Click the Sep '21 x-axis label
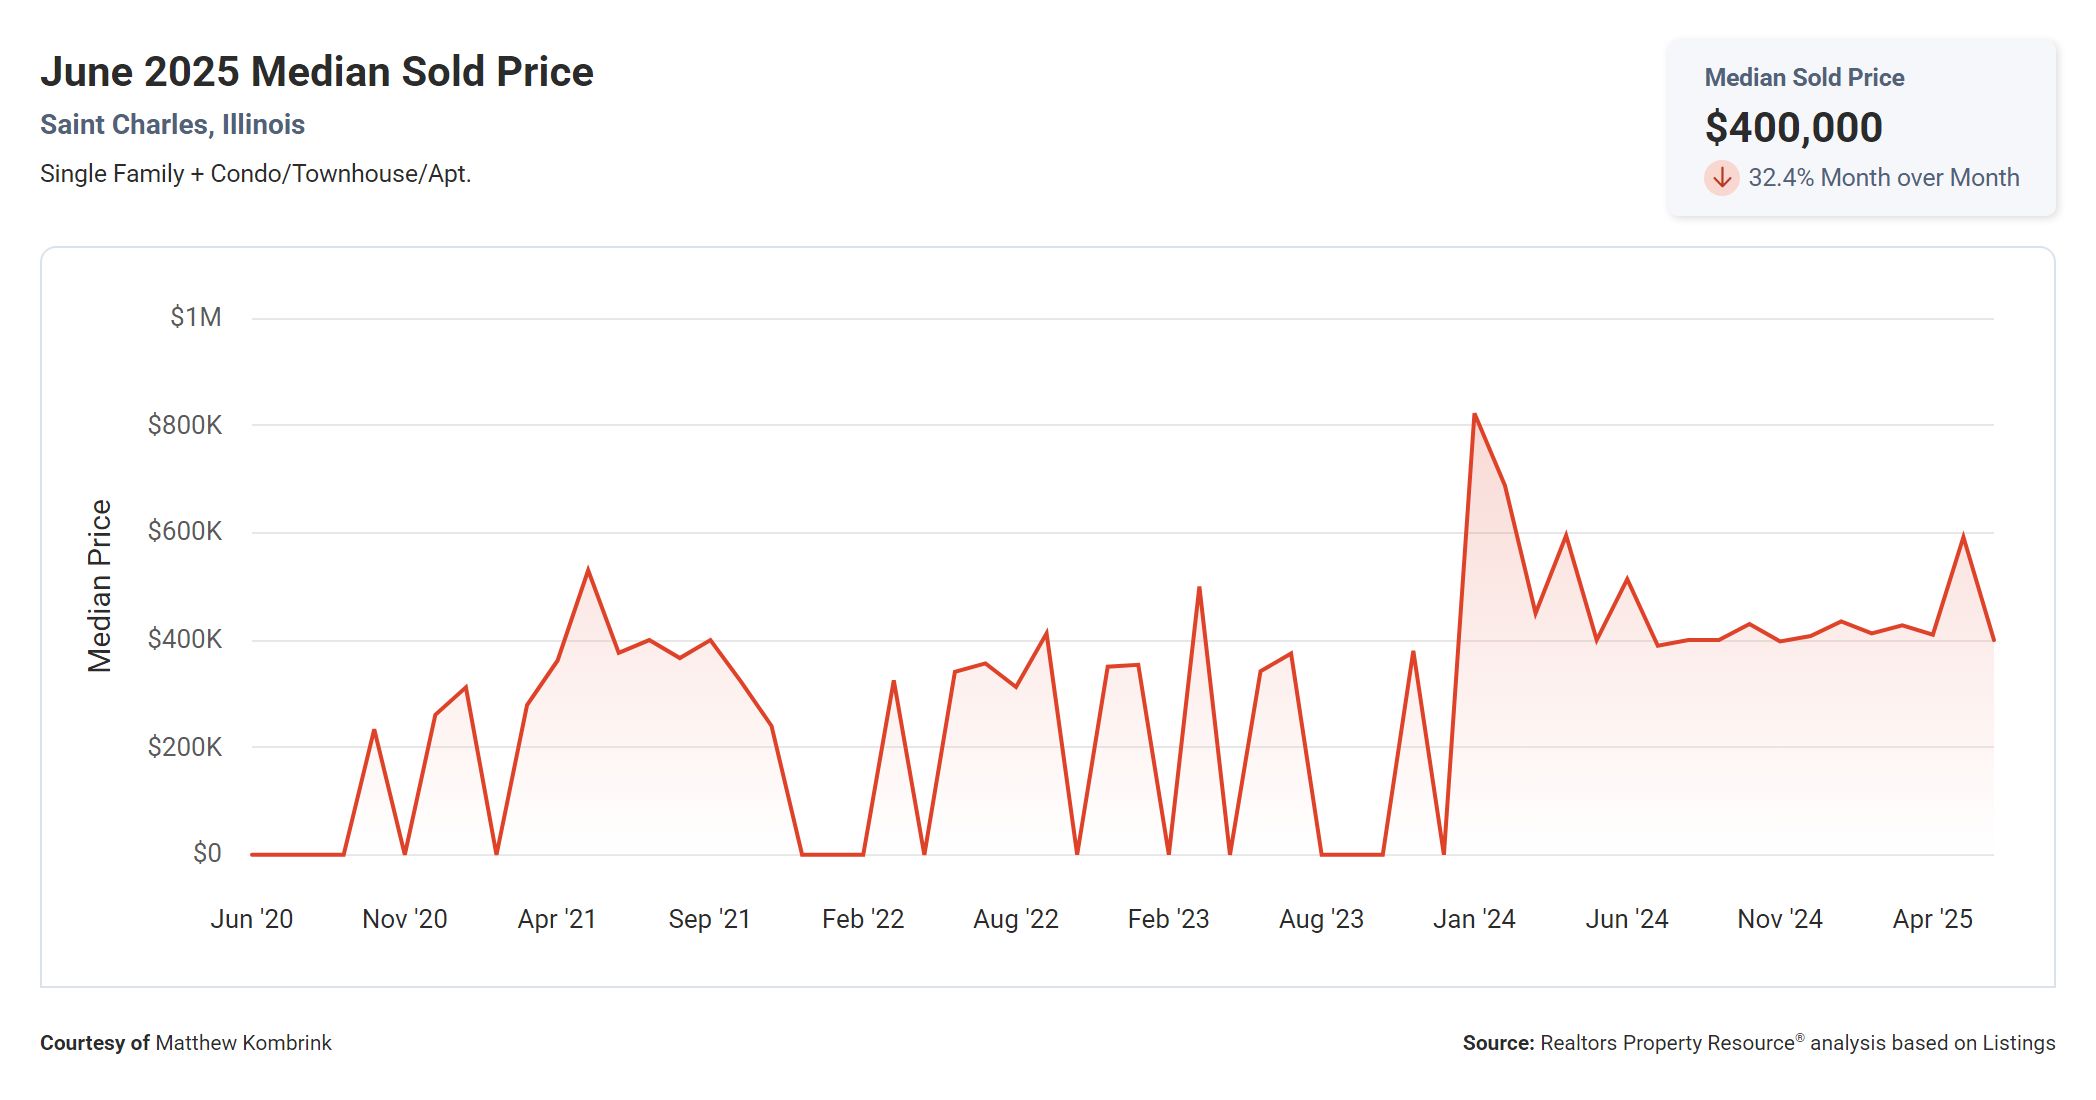This screenshot has height=1100, width=2096. click(x=709, y=919)
